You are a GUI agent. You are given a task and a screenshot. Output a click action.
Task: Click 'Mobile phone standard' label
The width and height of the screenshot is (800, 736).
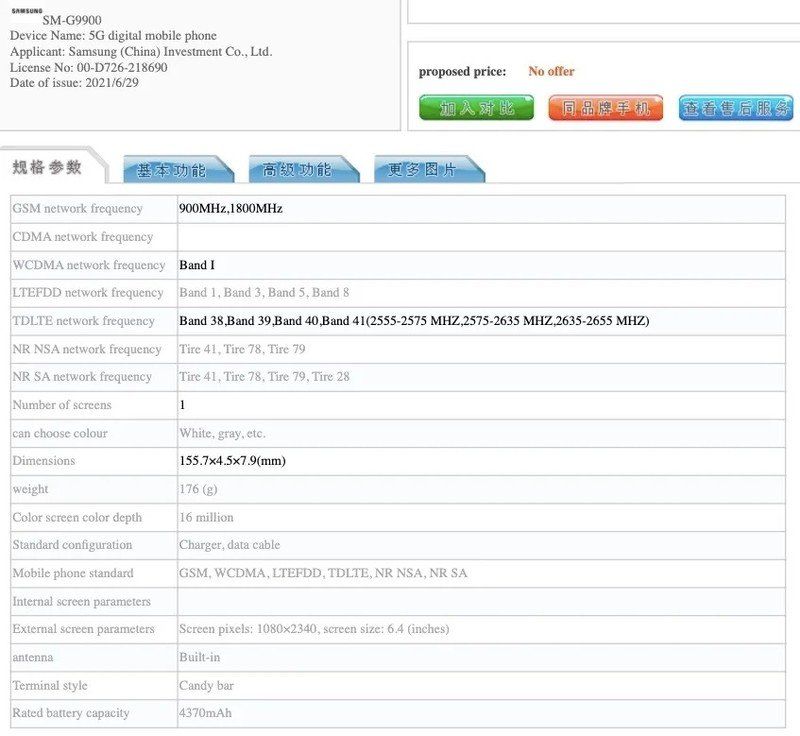click(73, 573)
